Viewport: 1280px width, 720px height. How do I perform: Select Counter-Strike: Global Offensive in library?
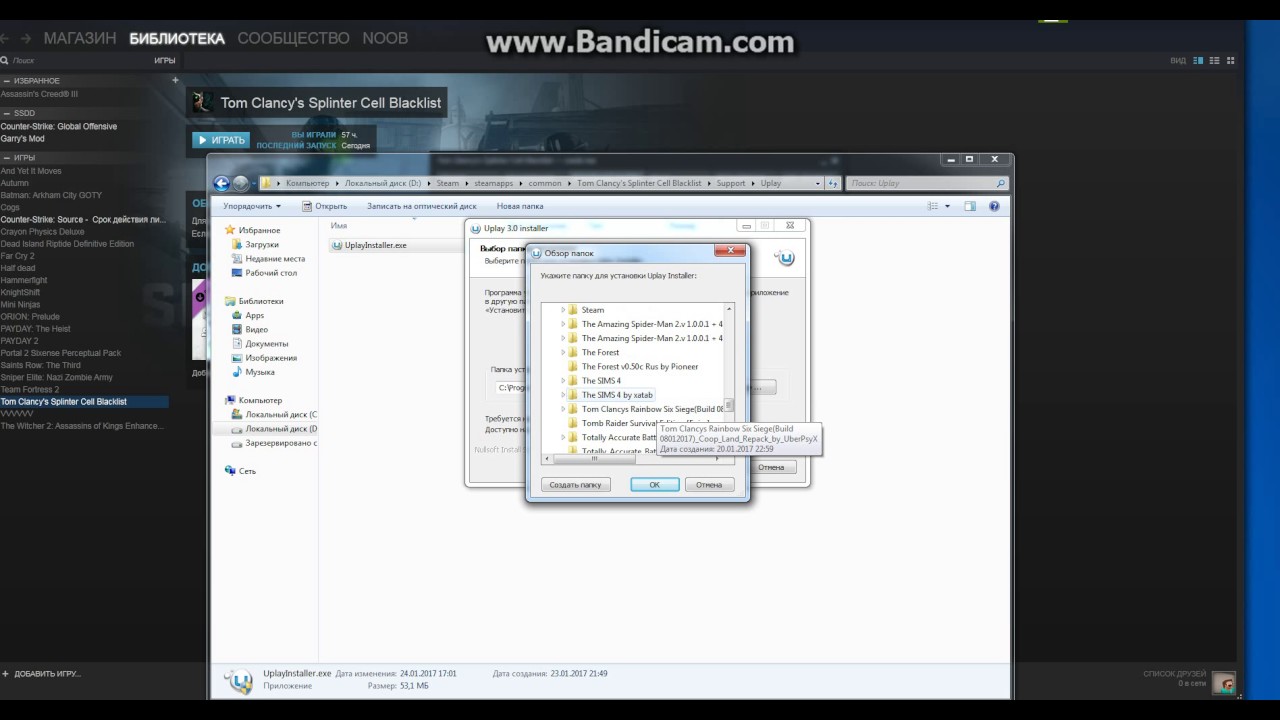59,127
